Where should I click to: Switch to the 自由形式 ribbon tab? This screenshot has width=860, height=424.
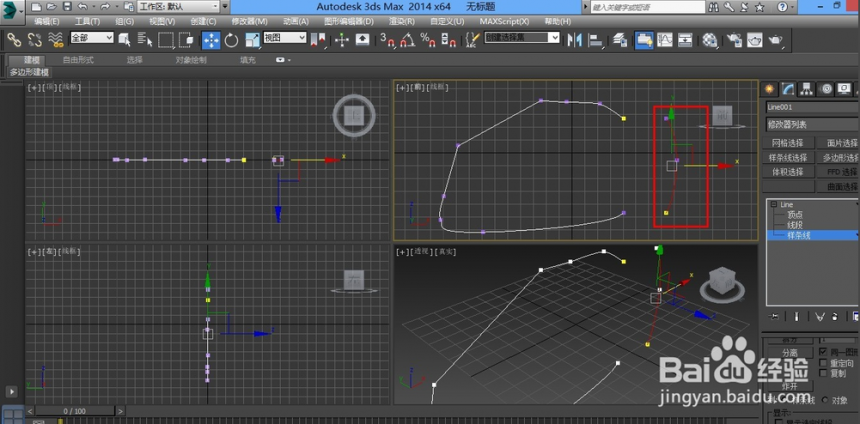pyautogui.click(x=78, y=60)
